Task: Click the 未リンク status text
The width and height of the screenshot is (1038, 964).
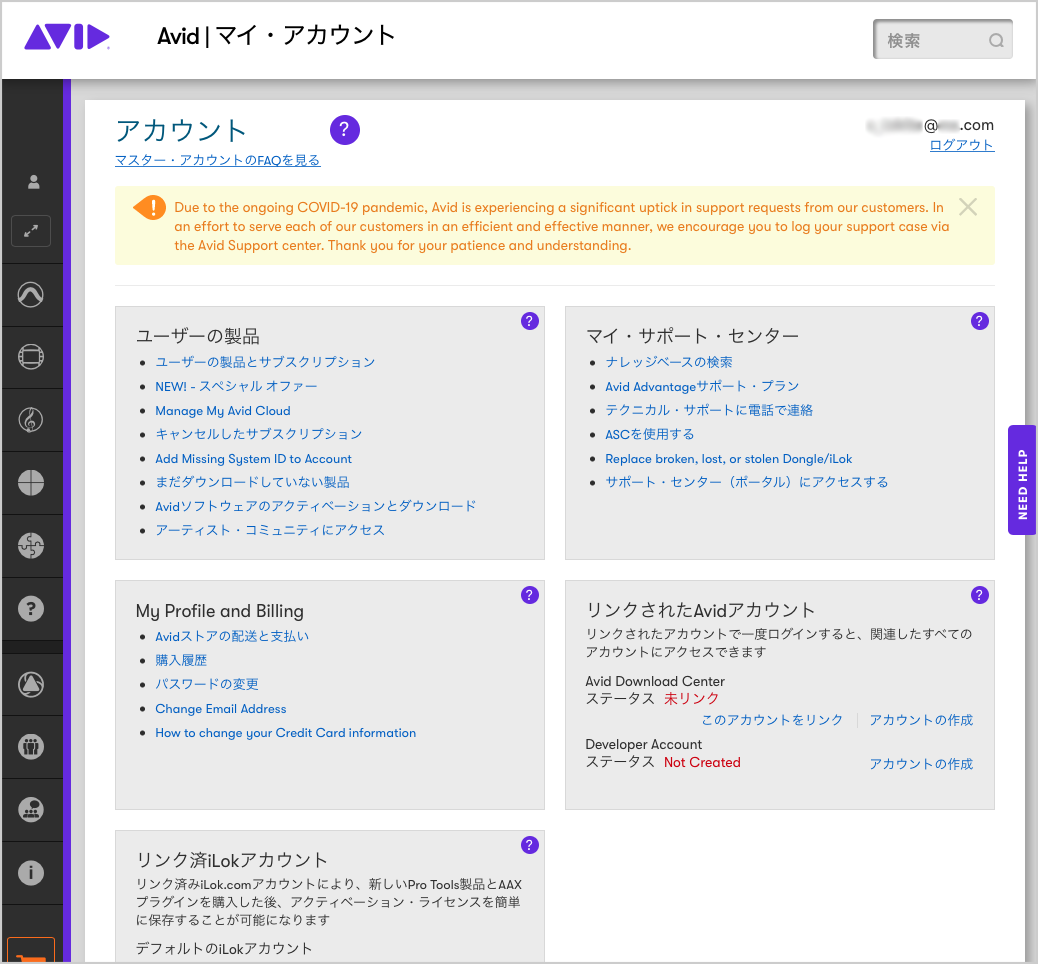Action: [691, 699]
